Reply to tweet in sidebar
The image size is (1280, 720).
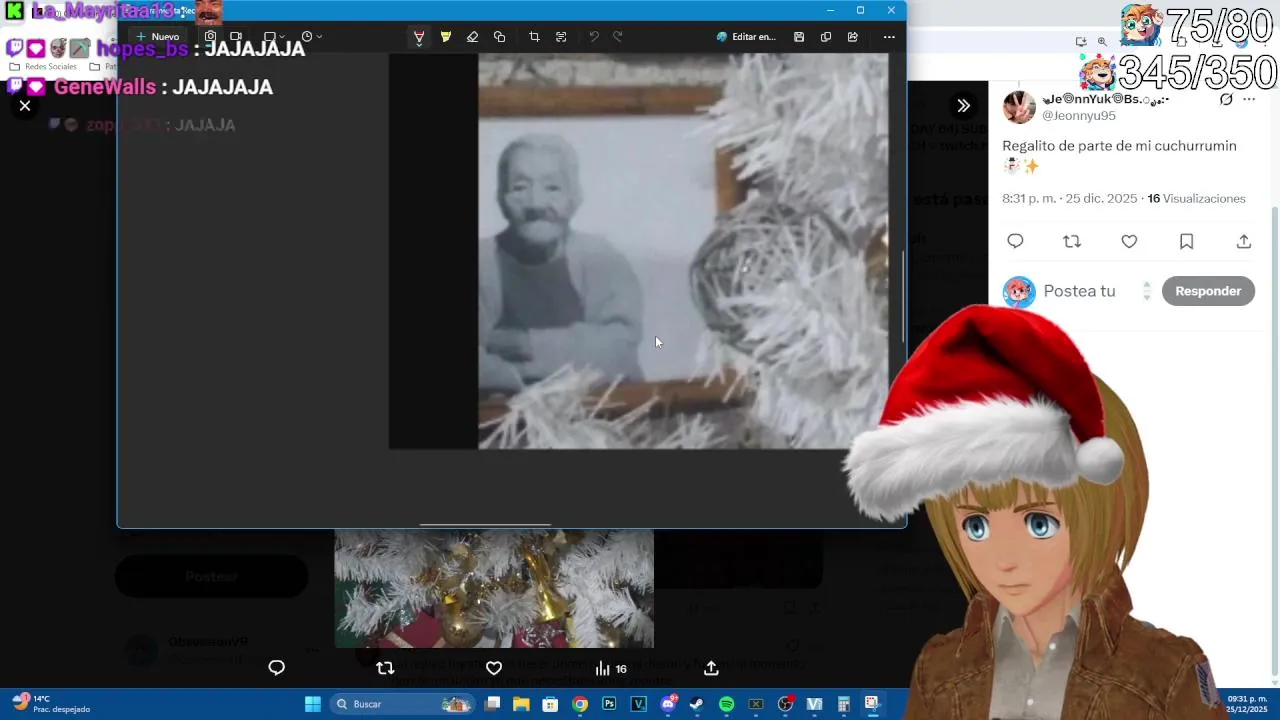coord(1015,241)
